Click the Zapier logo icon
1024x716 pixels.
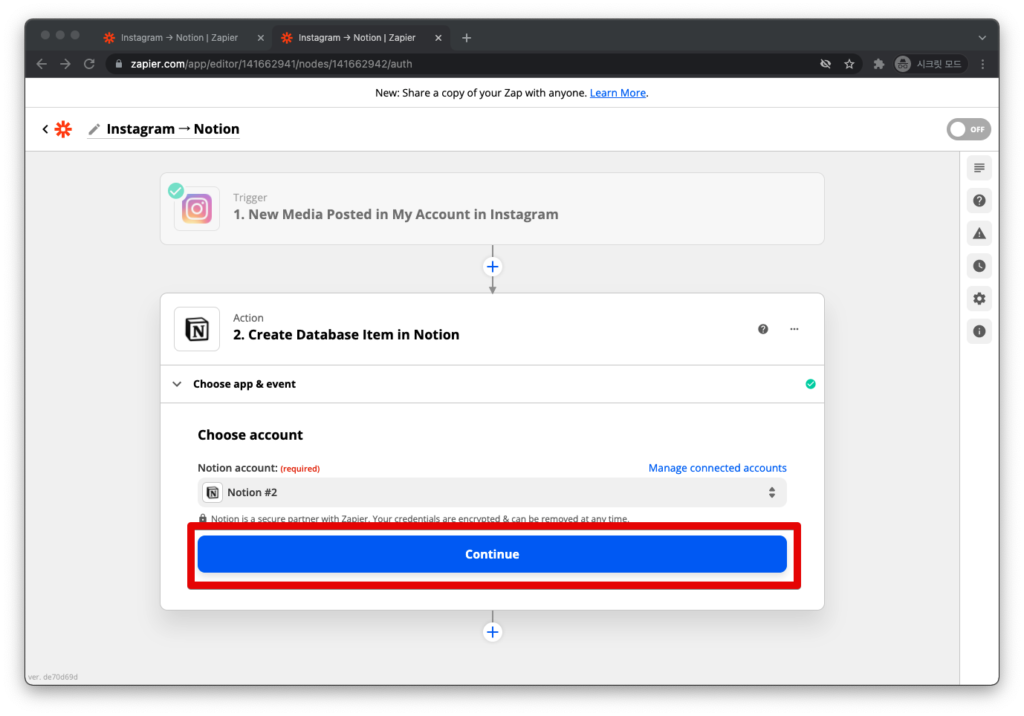(x=63, y=129)
